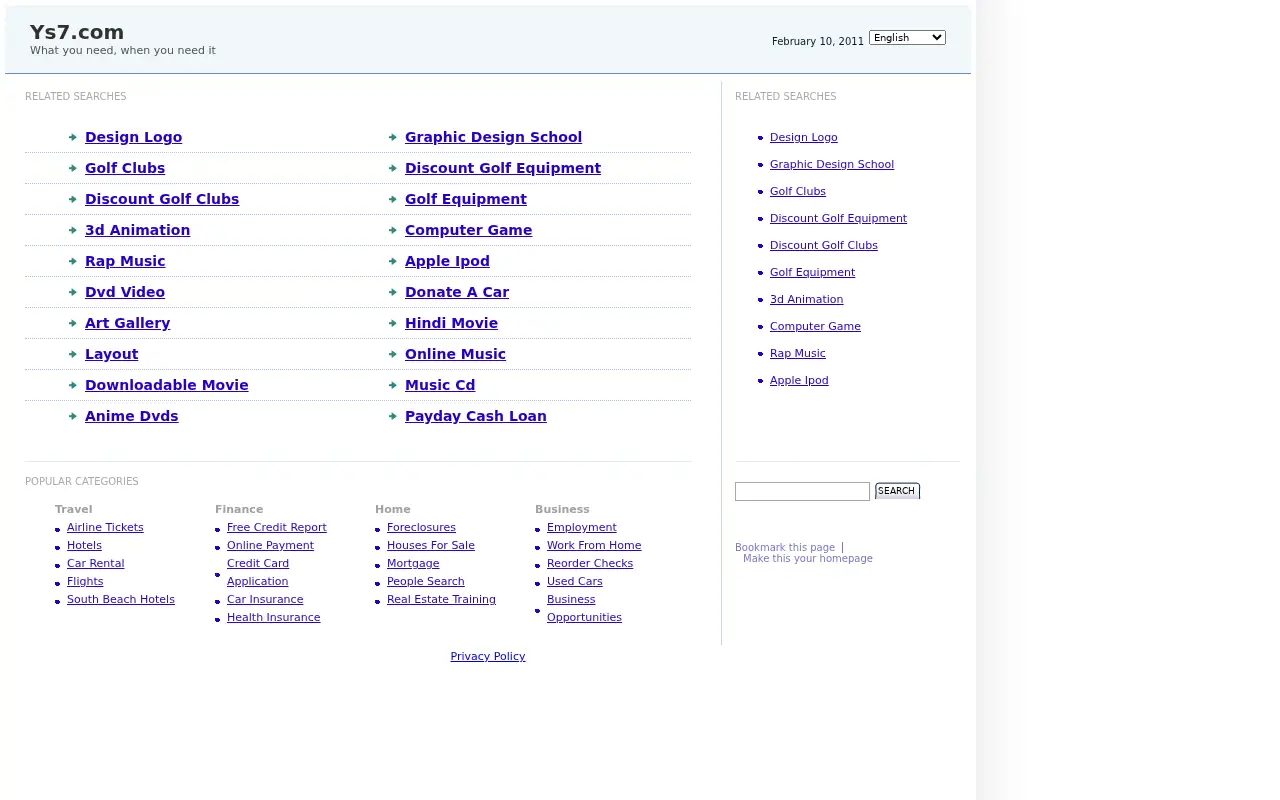Follow the Donate A Car link
Screen dimensions: 1280x800
457,292
